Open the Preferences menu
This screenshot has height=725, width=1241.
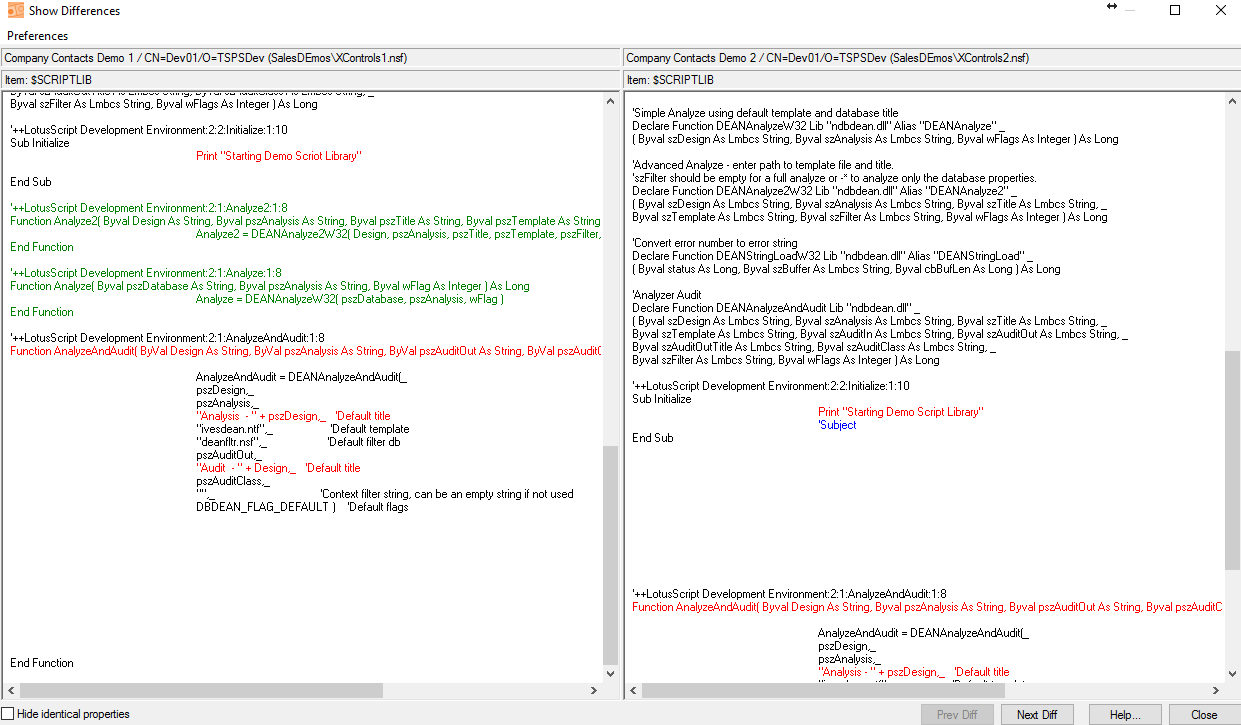click(38, 36)
